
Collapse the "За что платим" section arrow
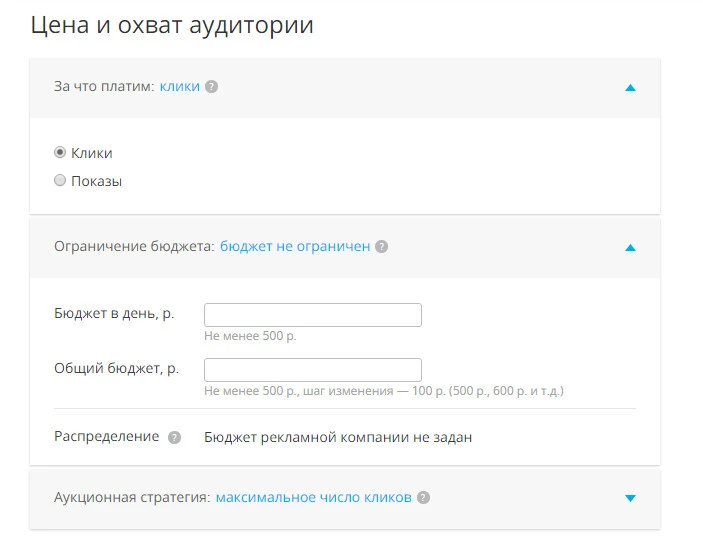(x=629, y=88)
